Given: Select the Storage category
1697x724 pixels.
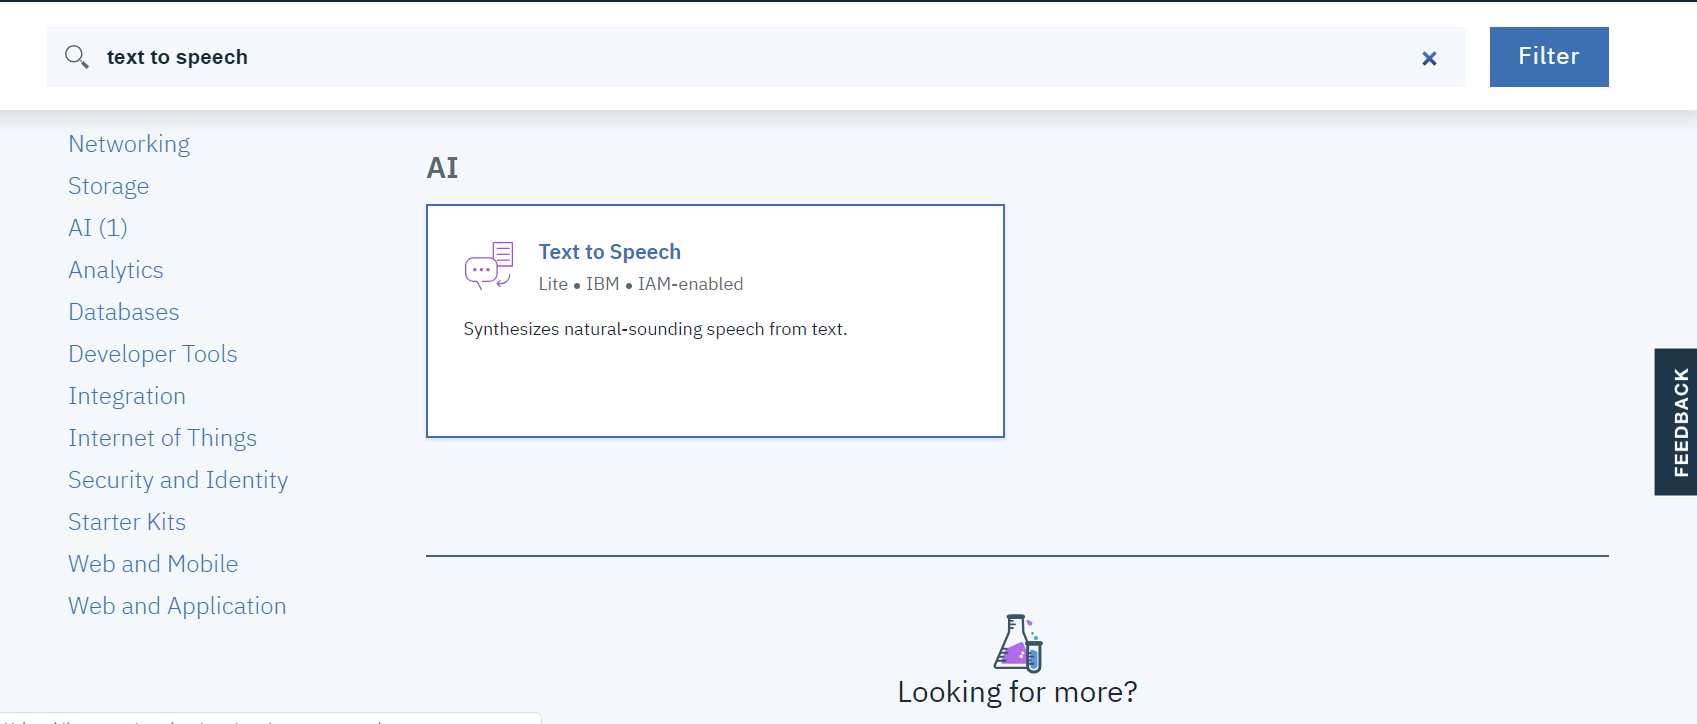Looking at the screenshot, I should click(108, 186).
